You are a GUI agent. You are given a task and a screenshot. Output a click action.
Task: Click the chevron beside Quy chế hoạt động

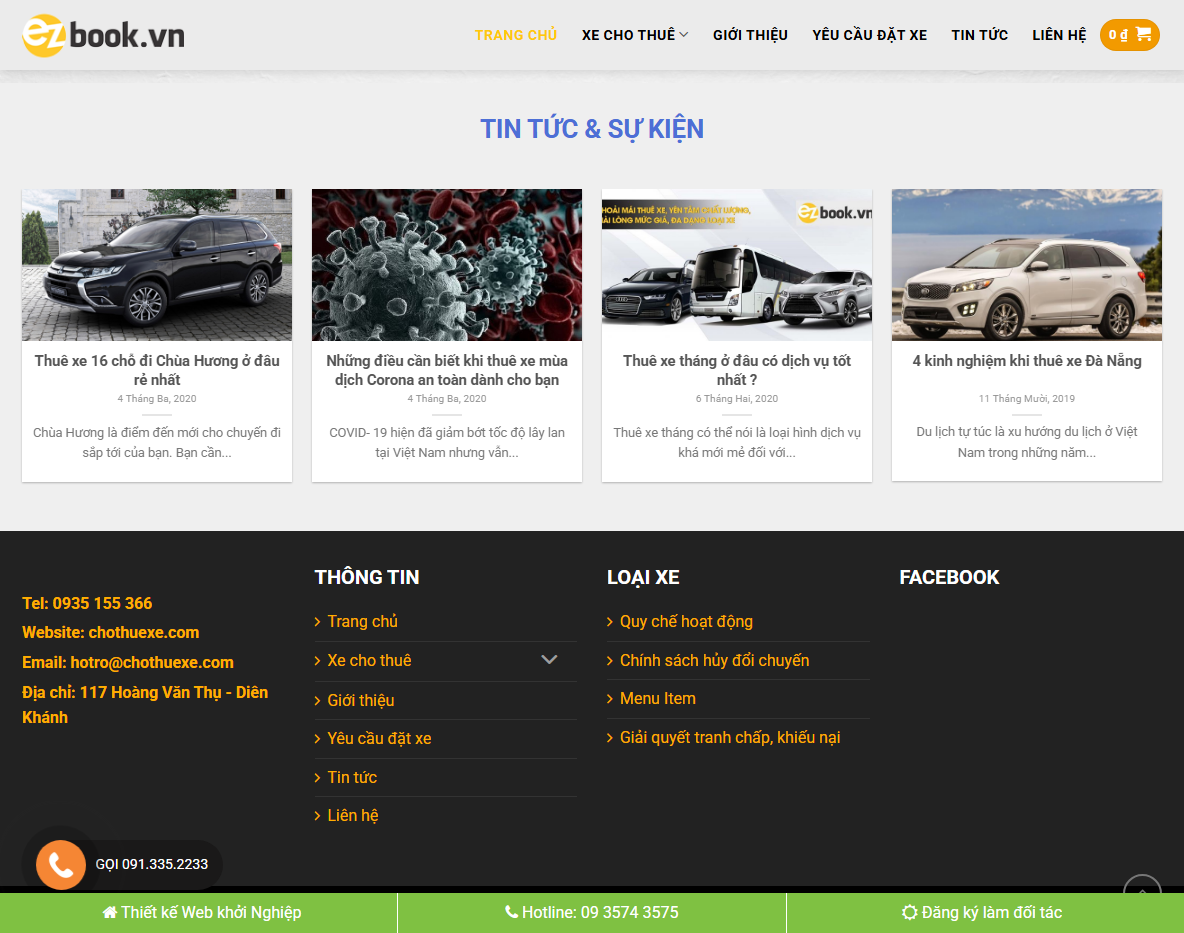coord(608,621)
